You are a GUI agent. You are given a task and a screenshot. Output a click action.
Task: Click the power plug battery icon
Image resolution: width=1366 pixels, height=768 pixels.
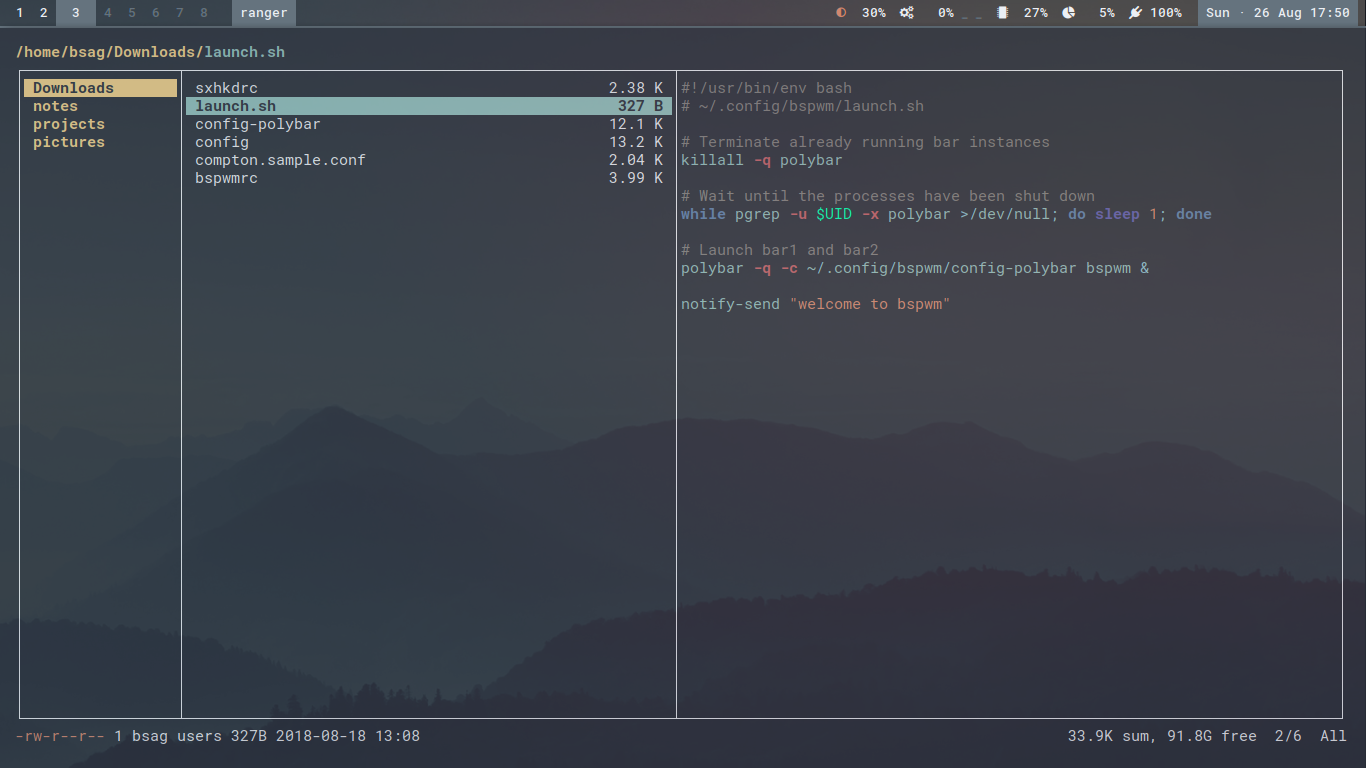click(1135, 13)
